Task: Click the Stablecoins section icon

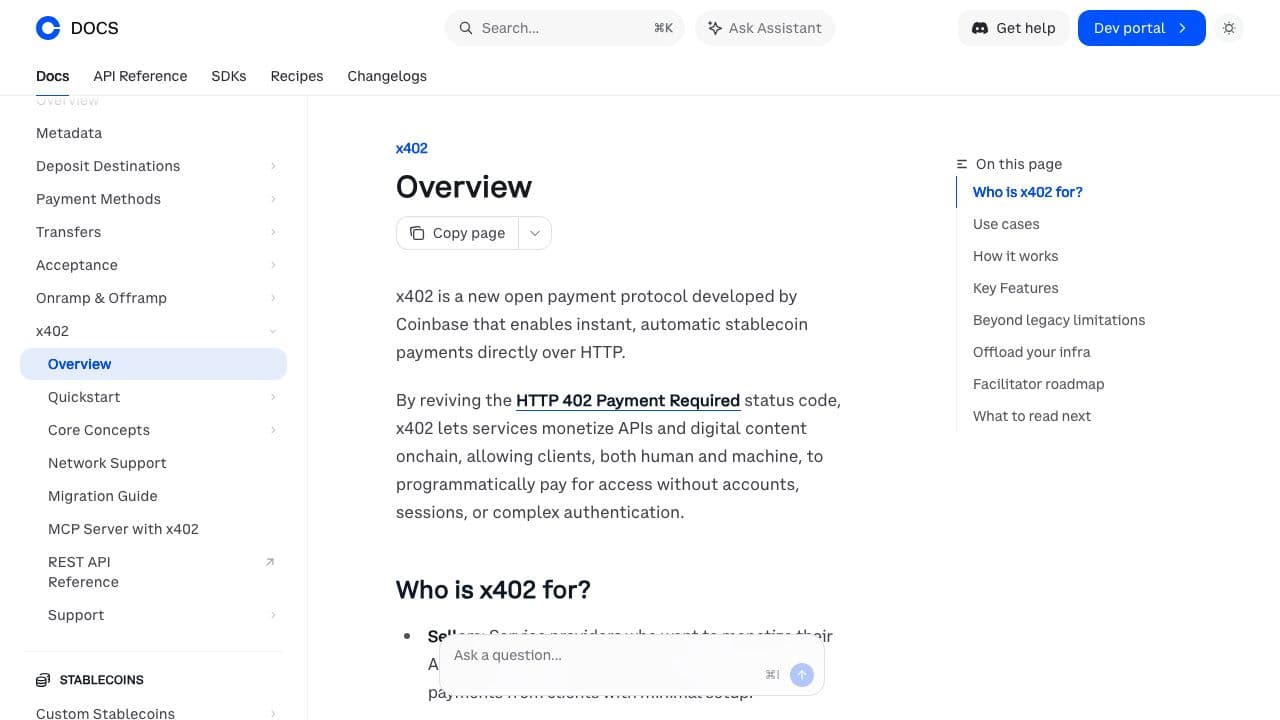Action: click(x=43, y=680)
